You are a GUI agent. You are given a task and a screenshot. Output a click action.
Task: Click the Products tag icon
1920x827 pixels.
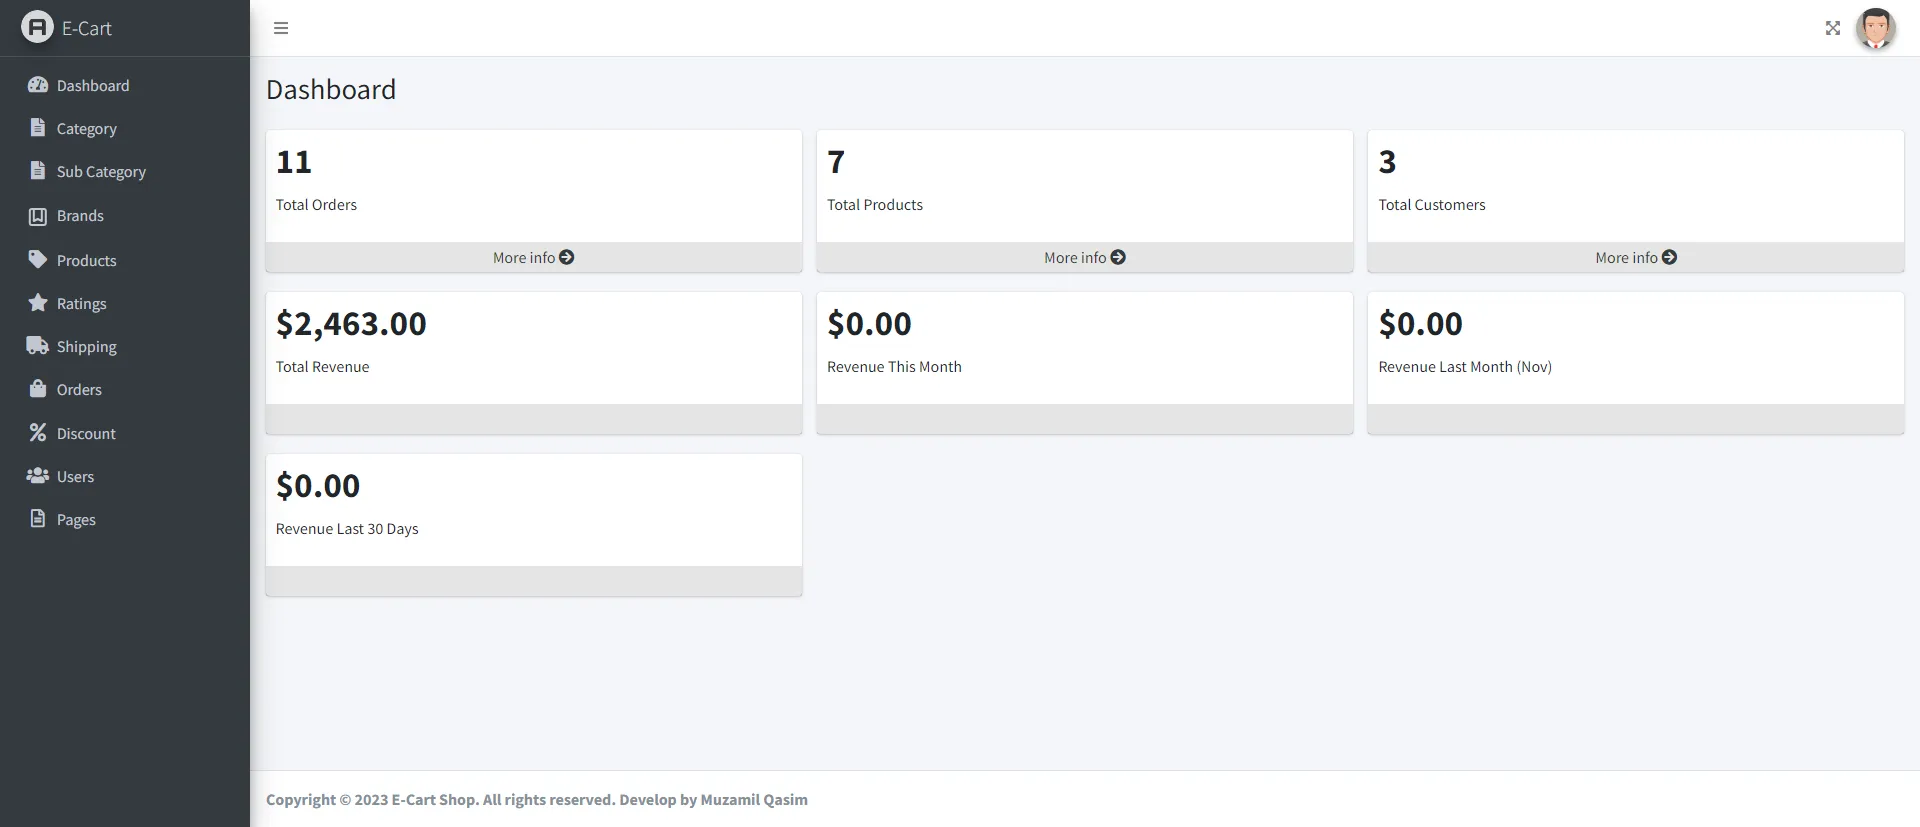pos(38,260)
